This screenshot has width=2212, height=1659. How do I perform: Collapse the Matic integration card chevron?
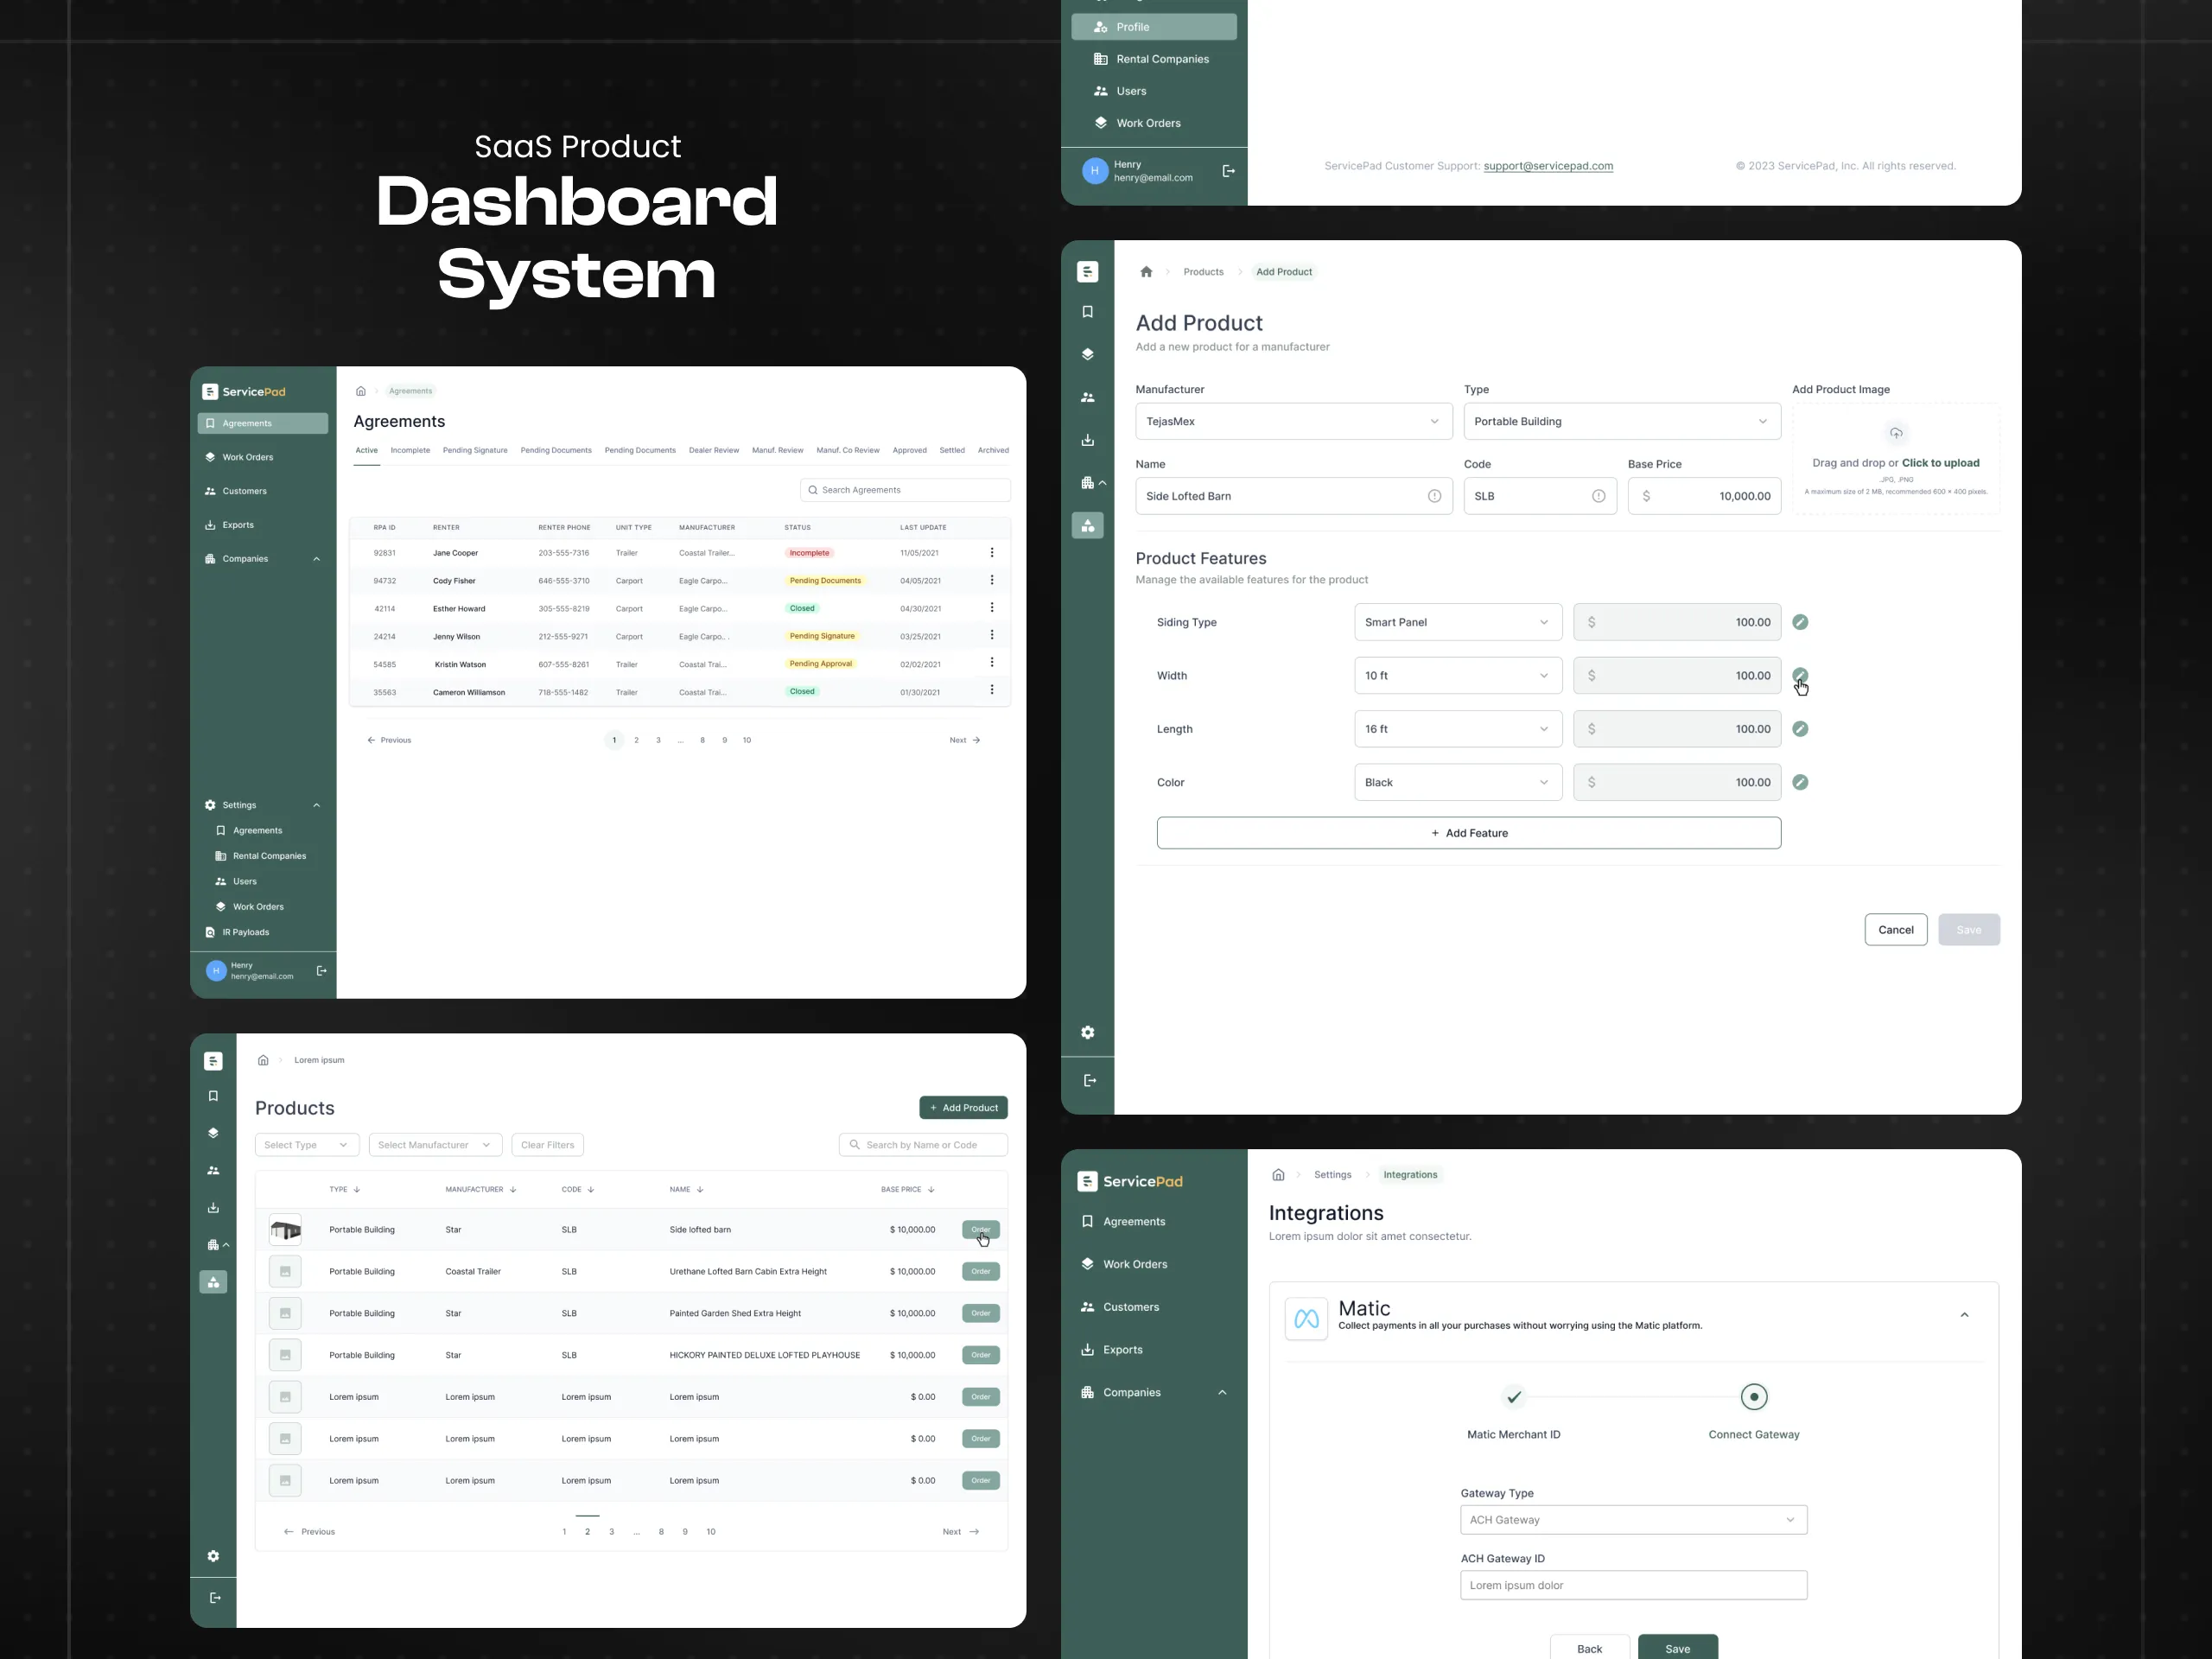1964,1315
